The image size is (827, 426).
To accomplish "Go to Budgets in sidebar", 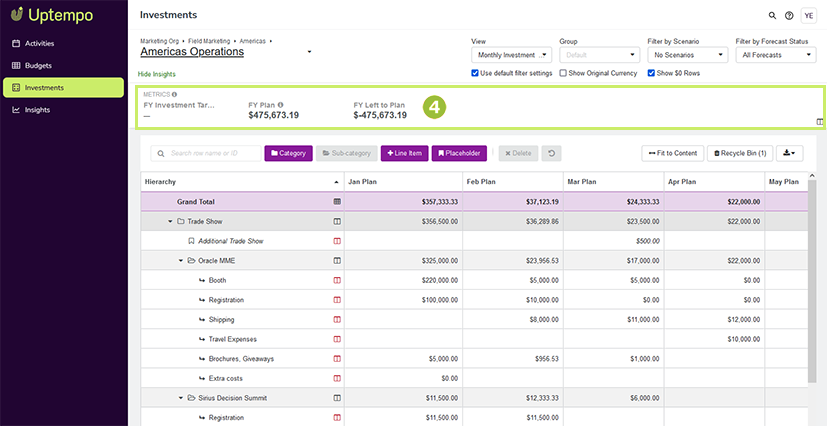I will coord(63,65).
